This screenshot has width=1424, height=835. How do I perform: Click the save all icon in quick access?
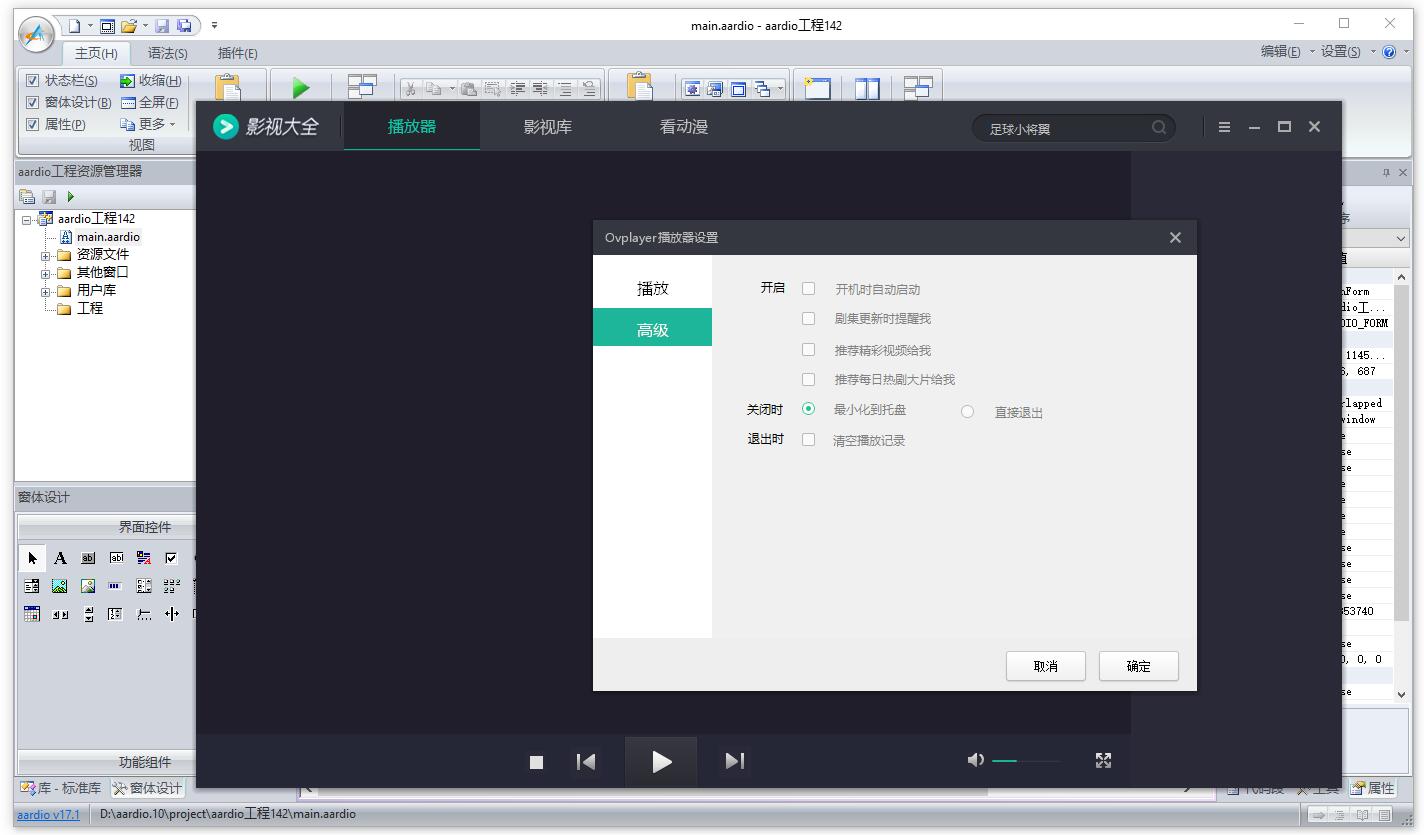184,25
